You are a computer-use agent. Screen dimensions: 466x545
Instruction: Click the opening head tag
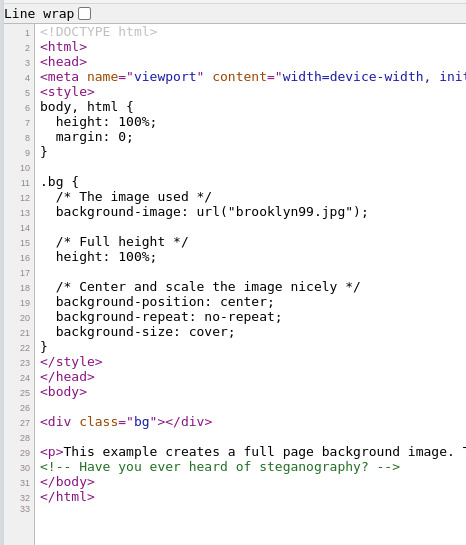(63, 62)
